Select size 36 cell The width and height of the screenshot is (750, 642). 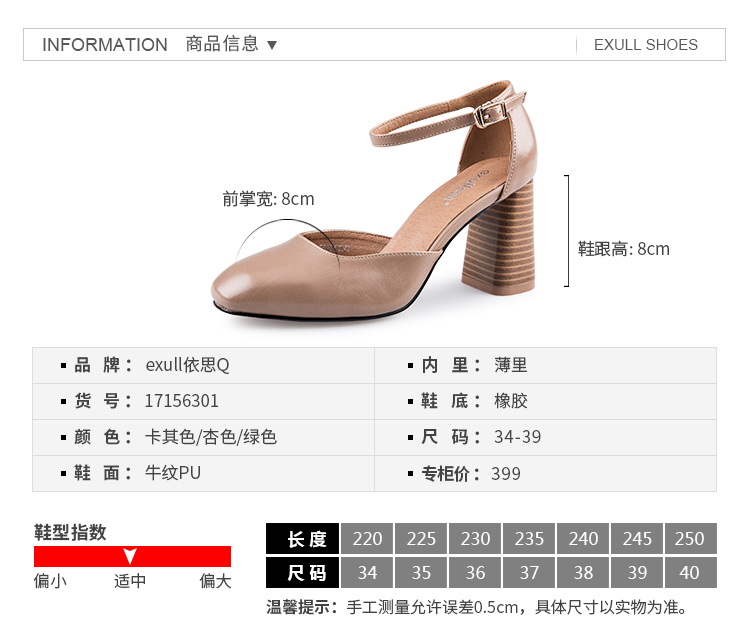click(476, 573)
